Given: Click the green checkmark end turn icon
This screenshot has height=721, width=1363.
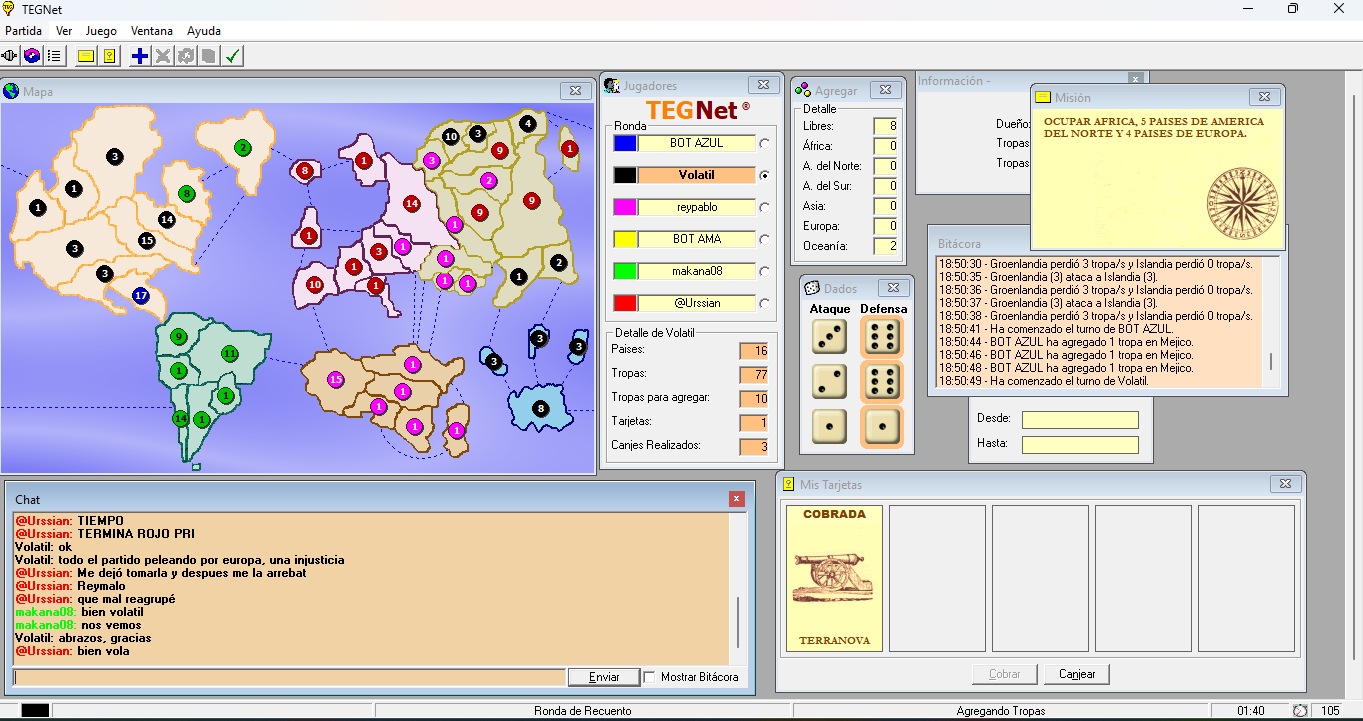Looking at the screenshot, I should click(232, 56).
